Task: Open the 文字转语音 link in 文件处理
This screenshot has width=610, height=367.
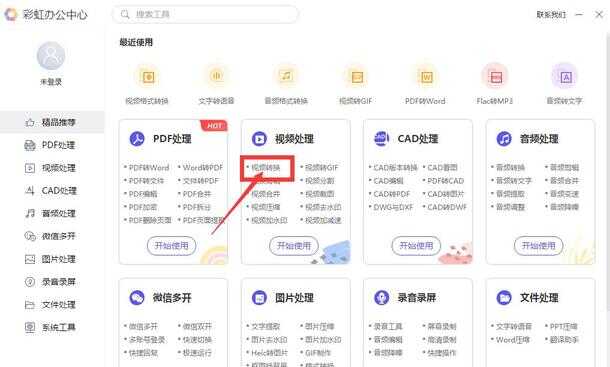Action: pyautogui.click(x=514, y=327)
